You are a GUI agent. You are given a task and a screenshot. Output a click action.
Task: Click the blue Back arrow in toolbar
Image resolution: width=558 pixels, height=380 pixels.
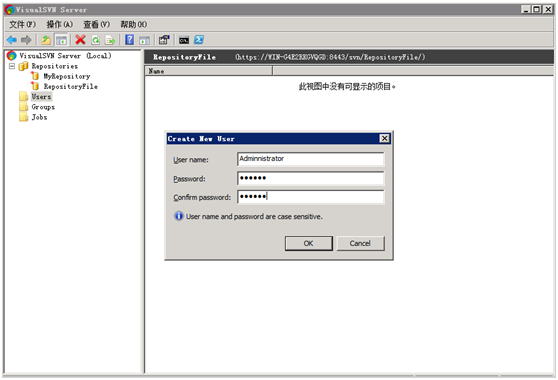[x=12, y=40]
